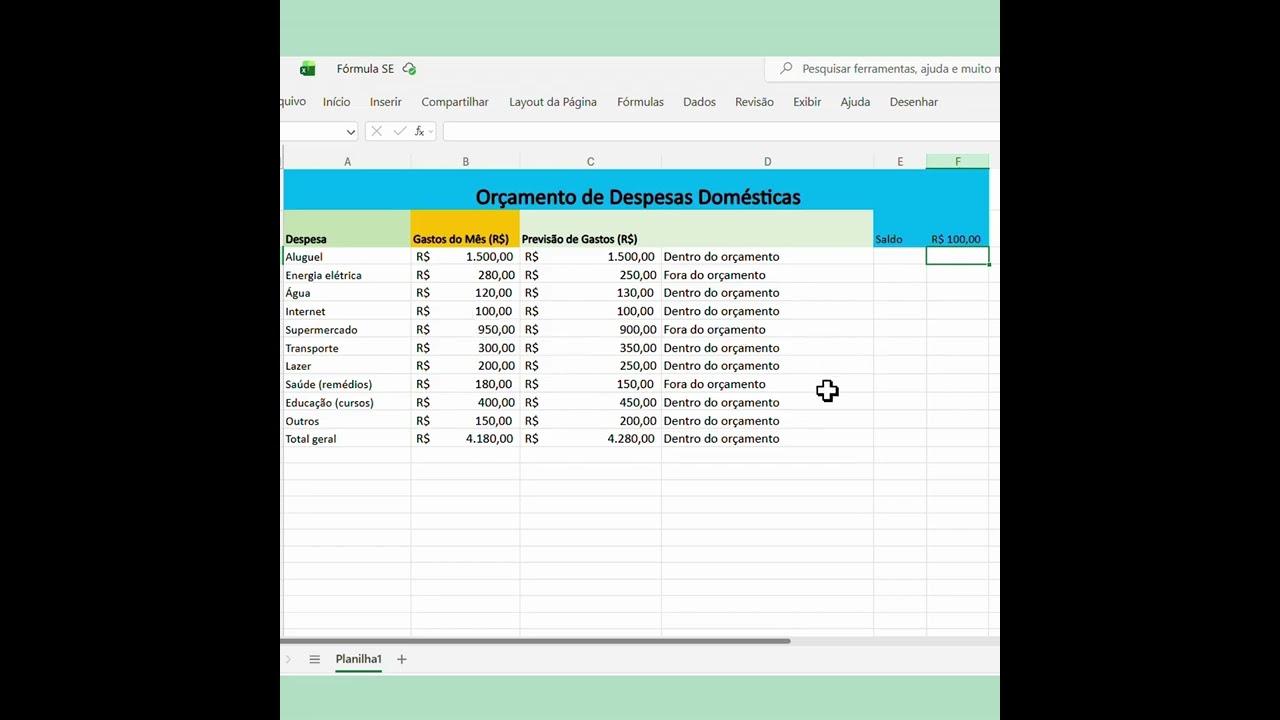
Task: Select the Total geral cell
Action: [x=347, y=439]
